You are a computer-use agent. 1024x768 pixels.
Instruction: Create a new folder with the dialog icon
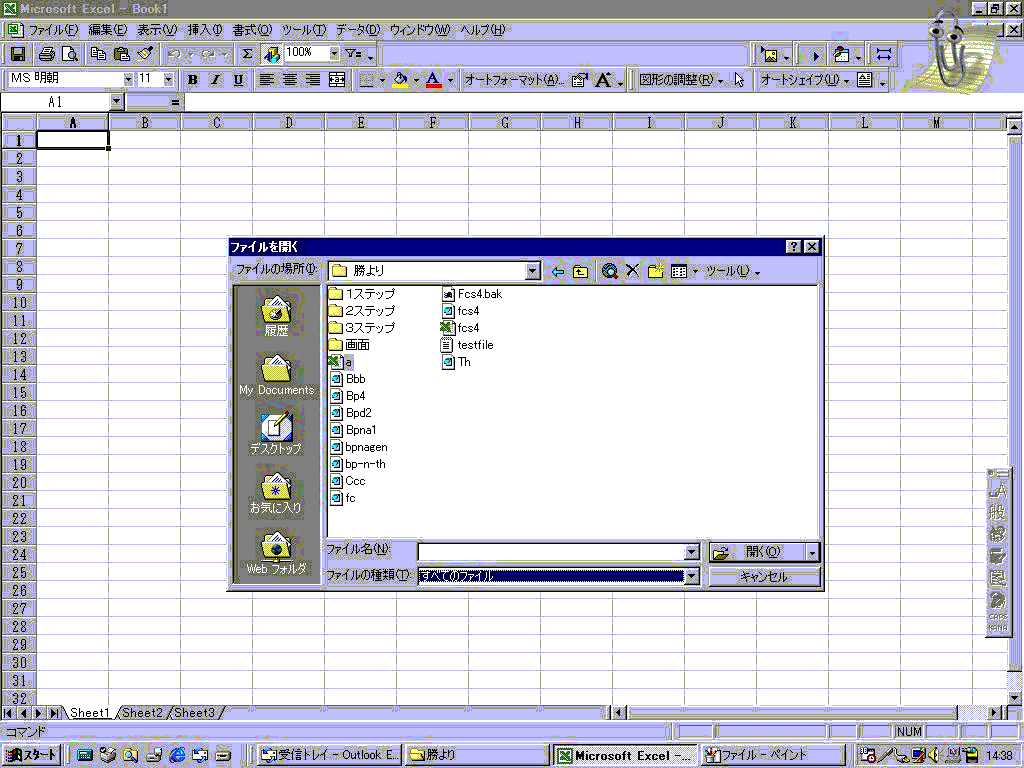(656, 271)
